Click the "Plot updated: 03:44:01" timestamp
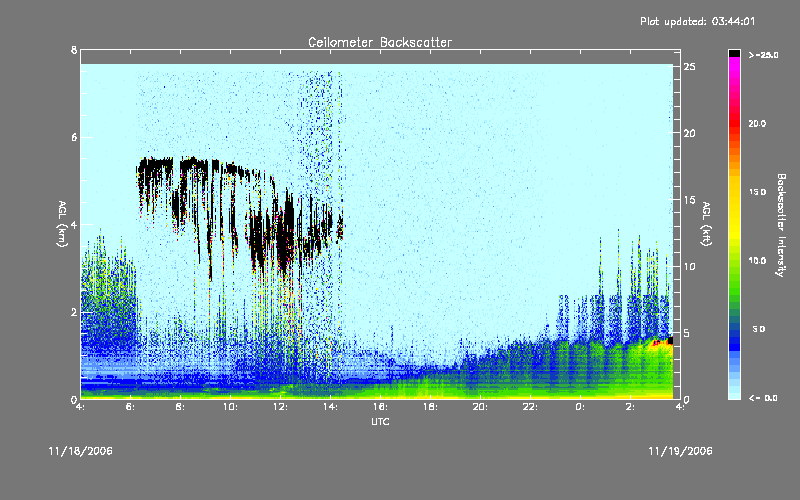 click(697, 21)
